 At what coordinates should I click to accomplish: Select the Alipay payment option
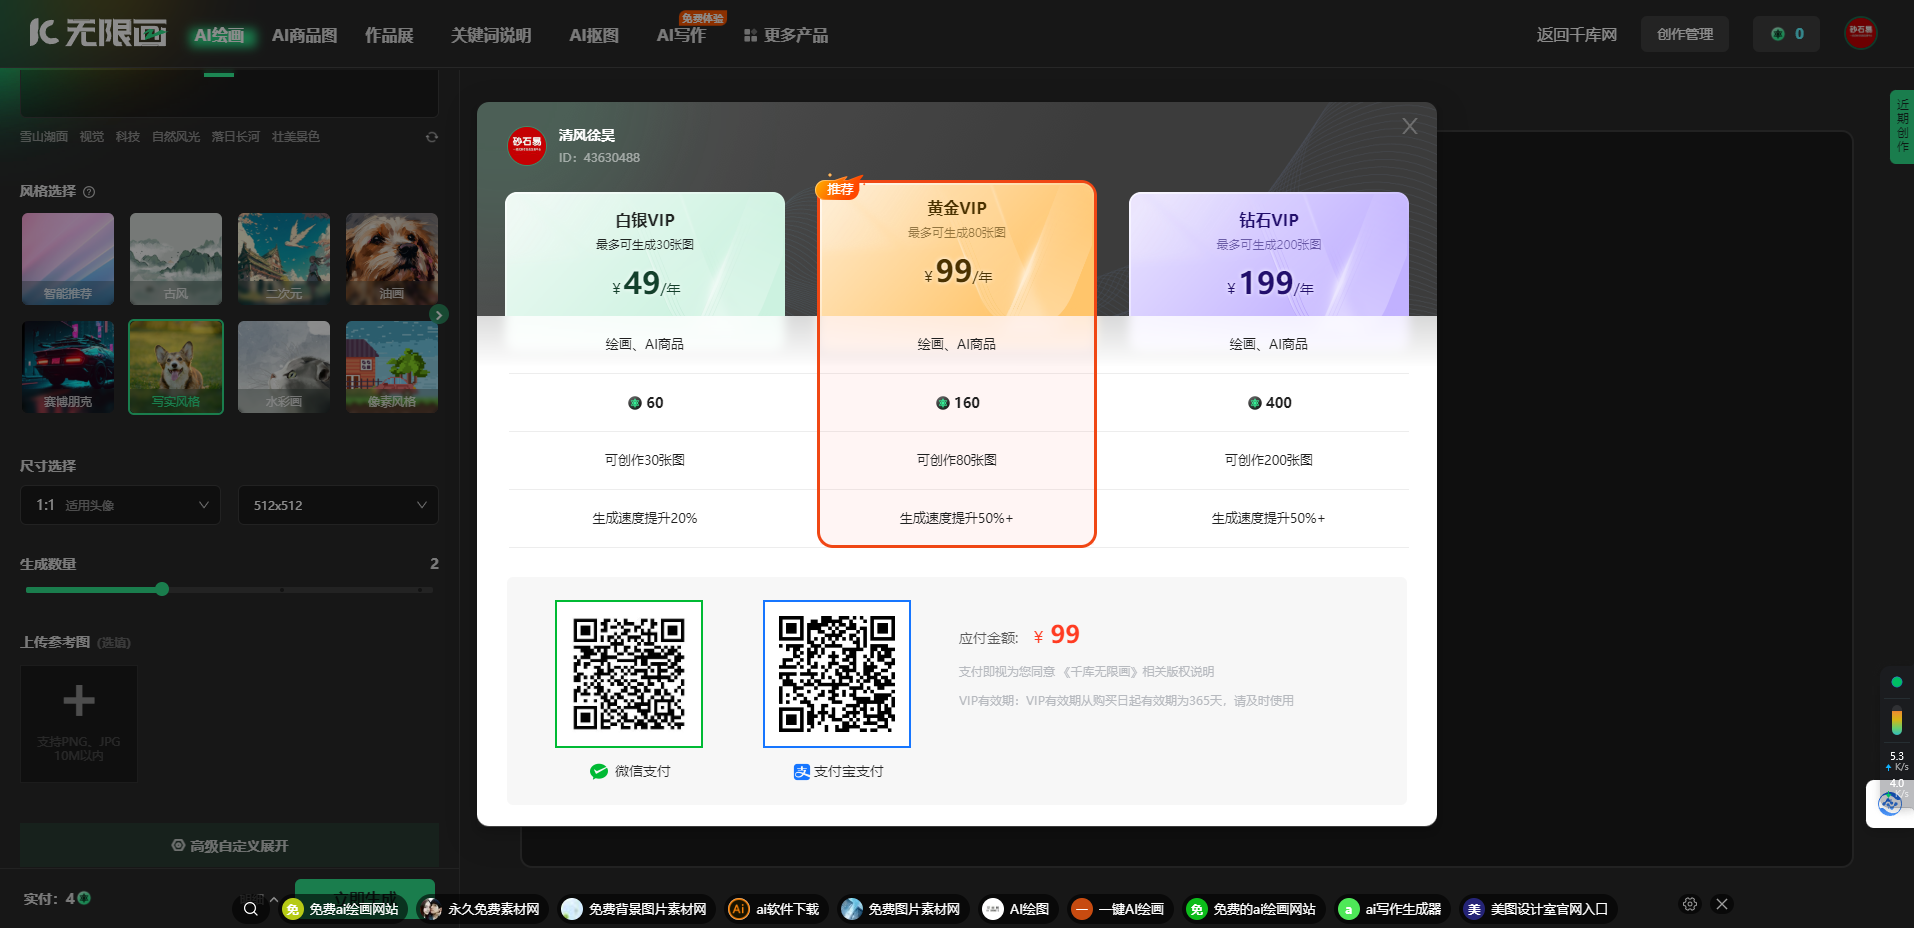837,673
